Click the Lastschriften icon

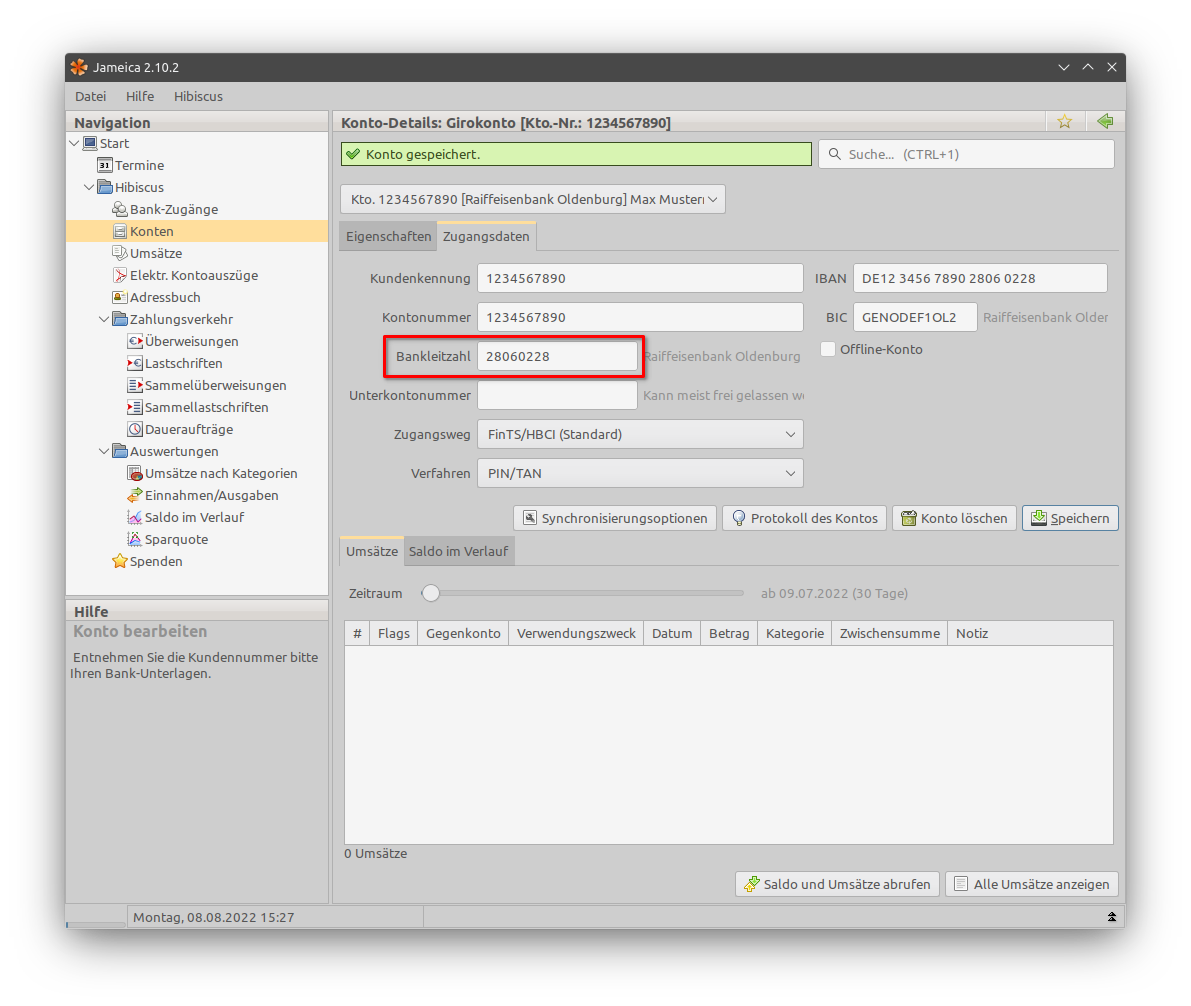click(x=134, y=363)
